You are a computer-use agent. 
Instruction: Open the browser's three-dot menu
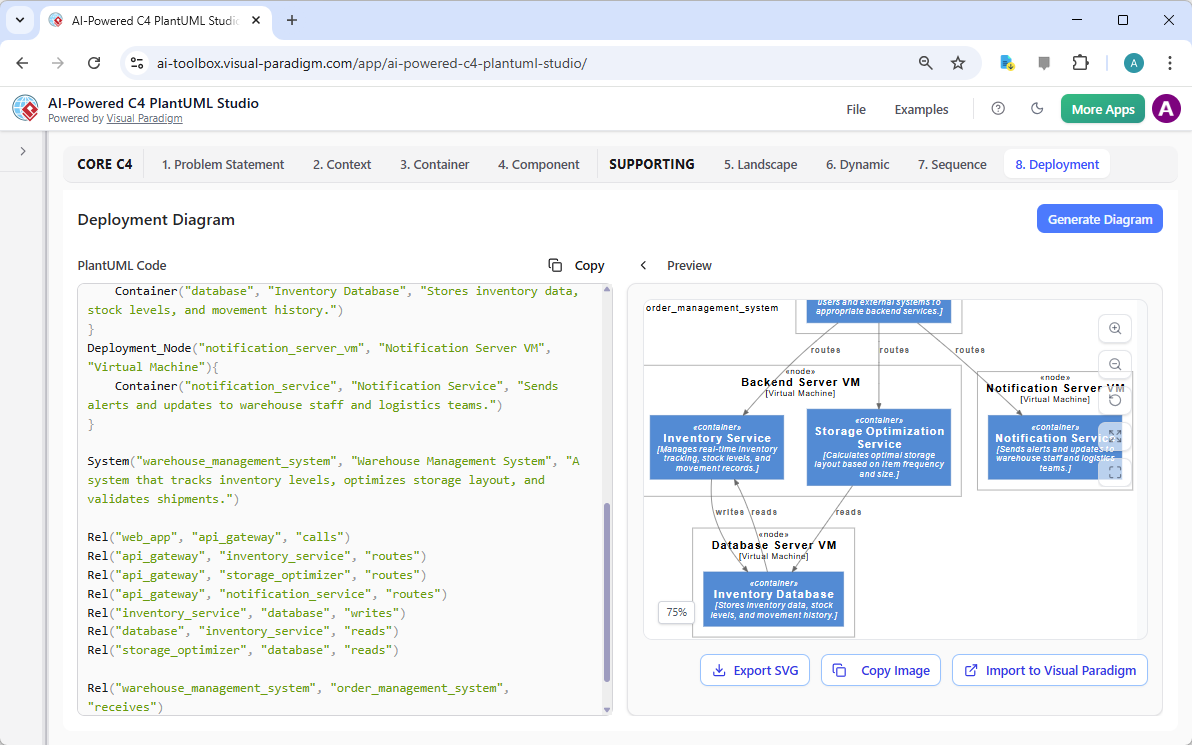coord(1170,62)
